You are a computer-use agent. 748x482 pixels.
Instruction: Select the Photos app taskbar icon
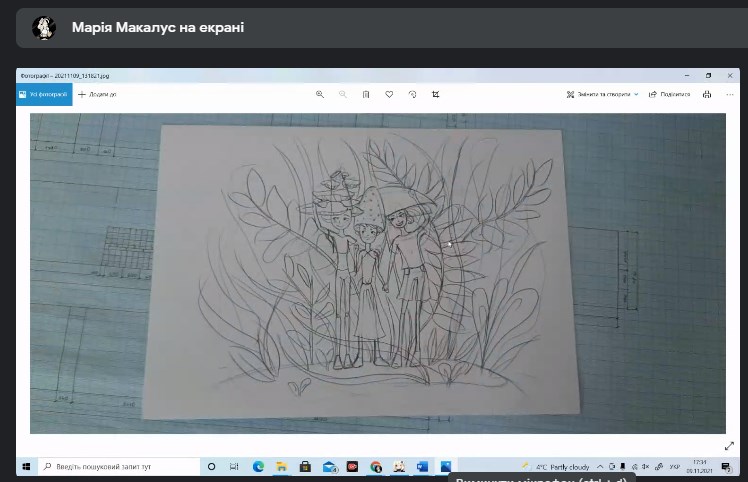[446, 467]
